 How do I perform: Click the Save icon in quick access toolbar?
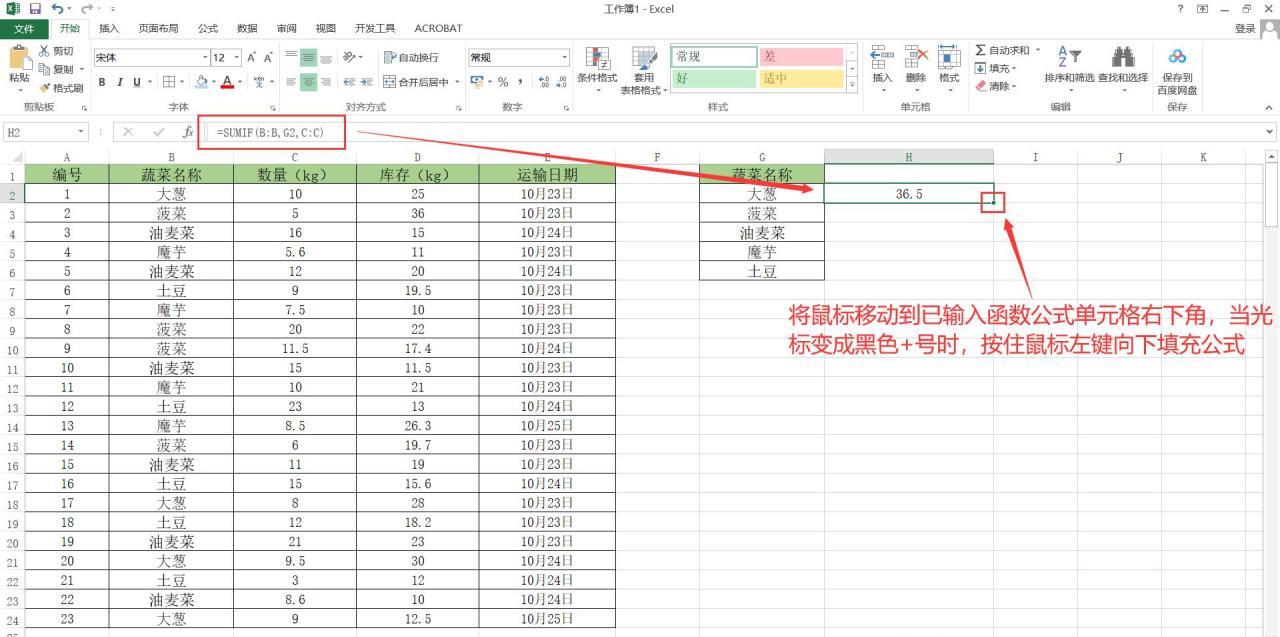click(34, 9)
